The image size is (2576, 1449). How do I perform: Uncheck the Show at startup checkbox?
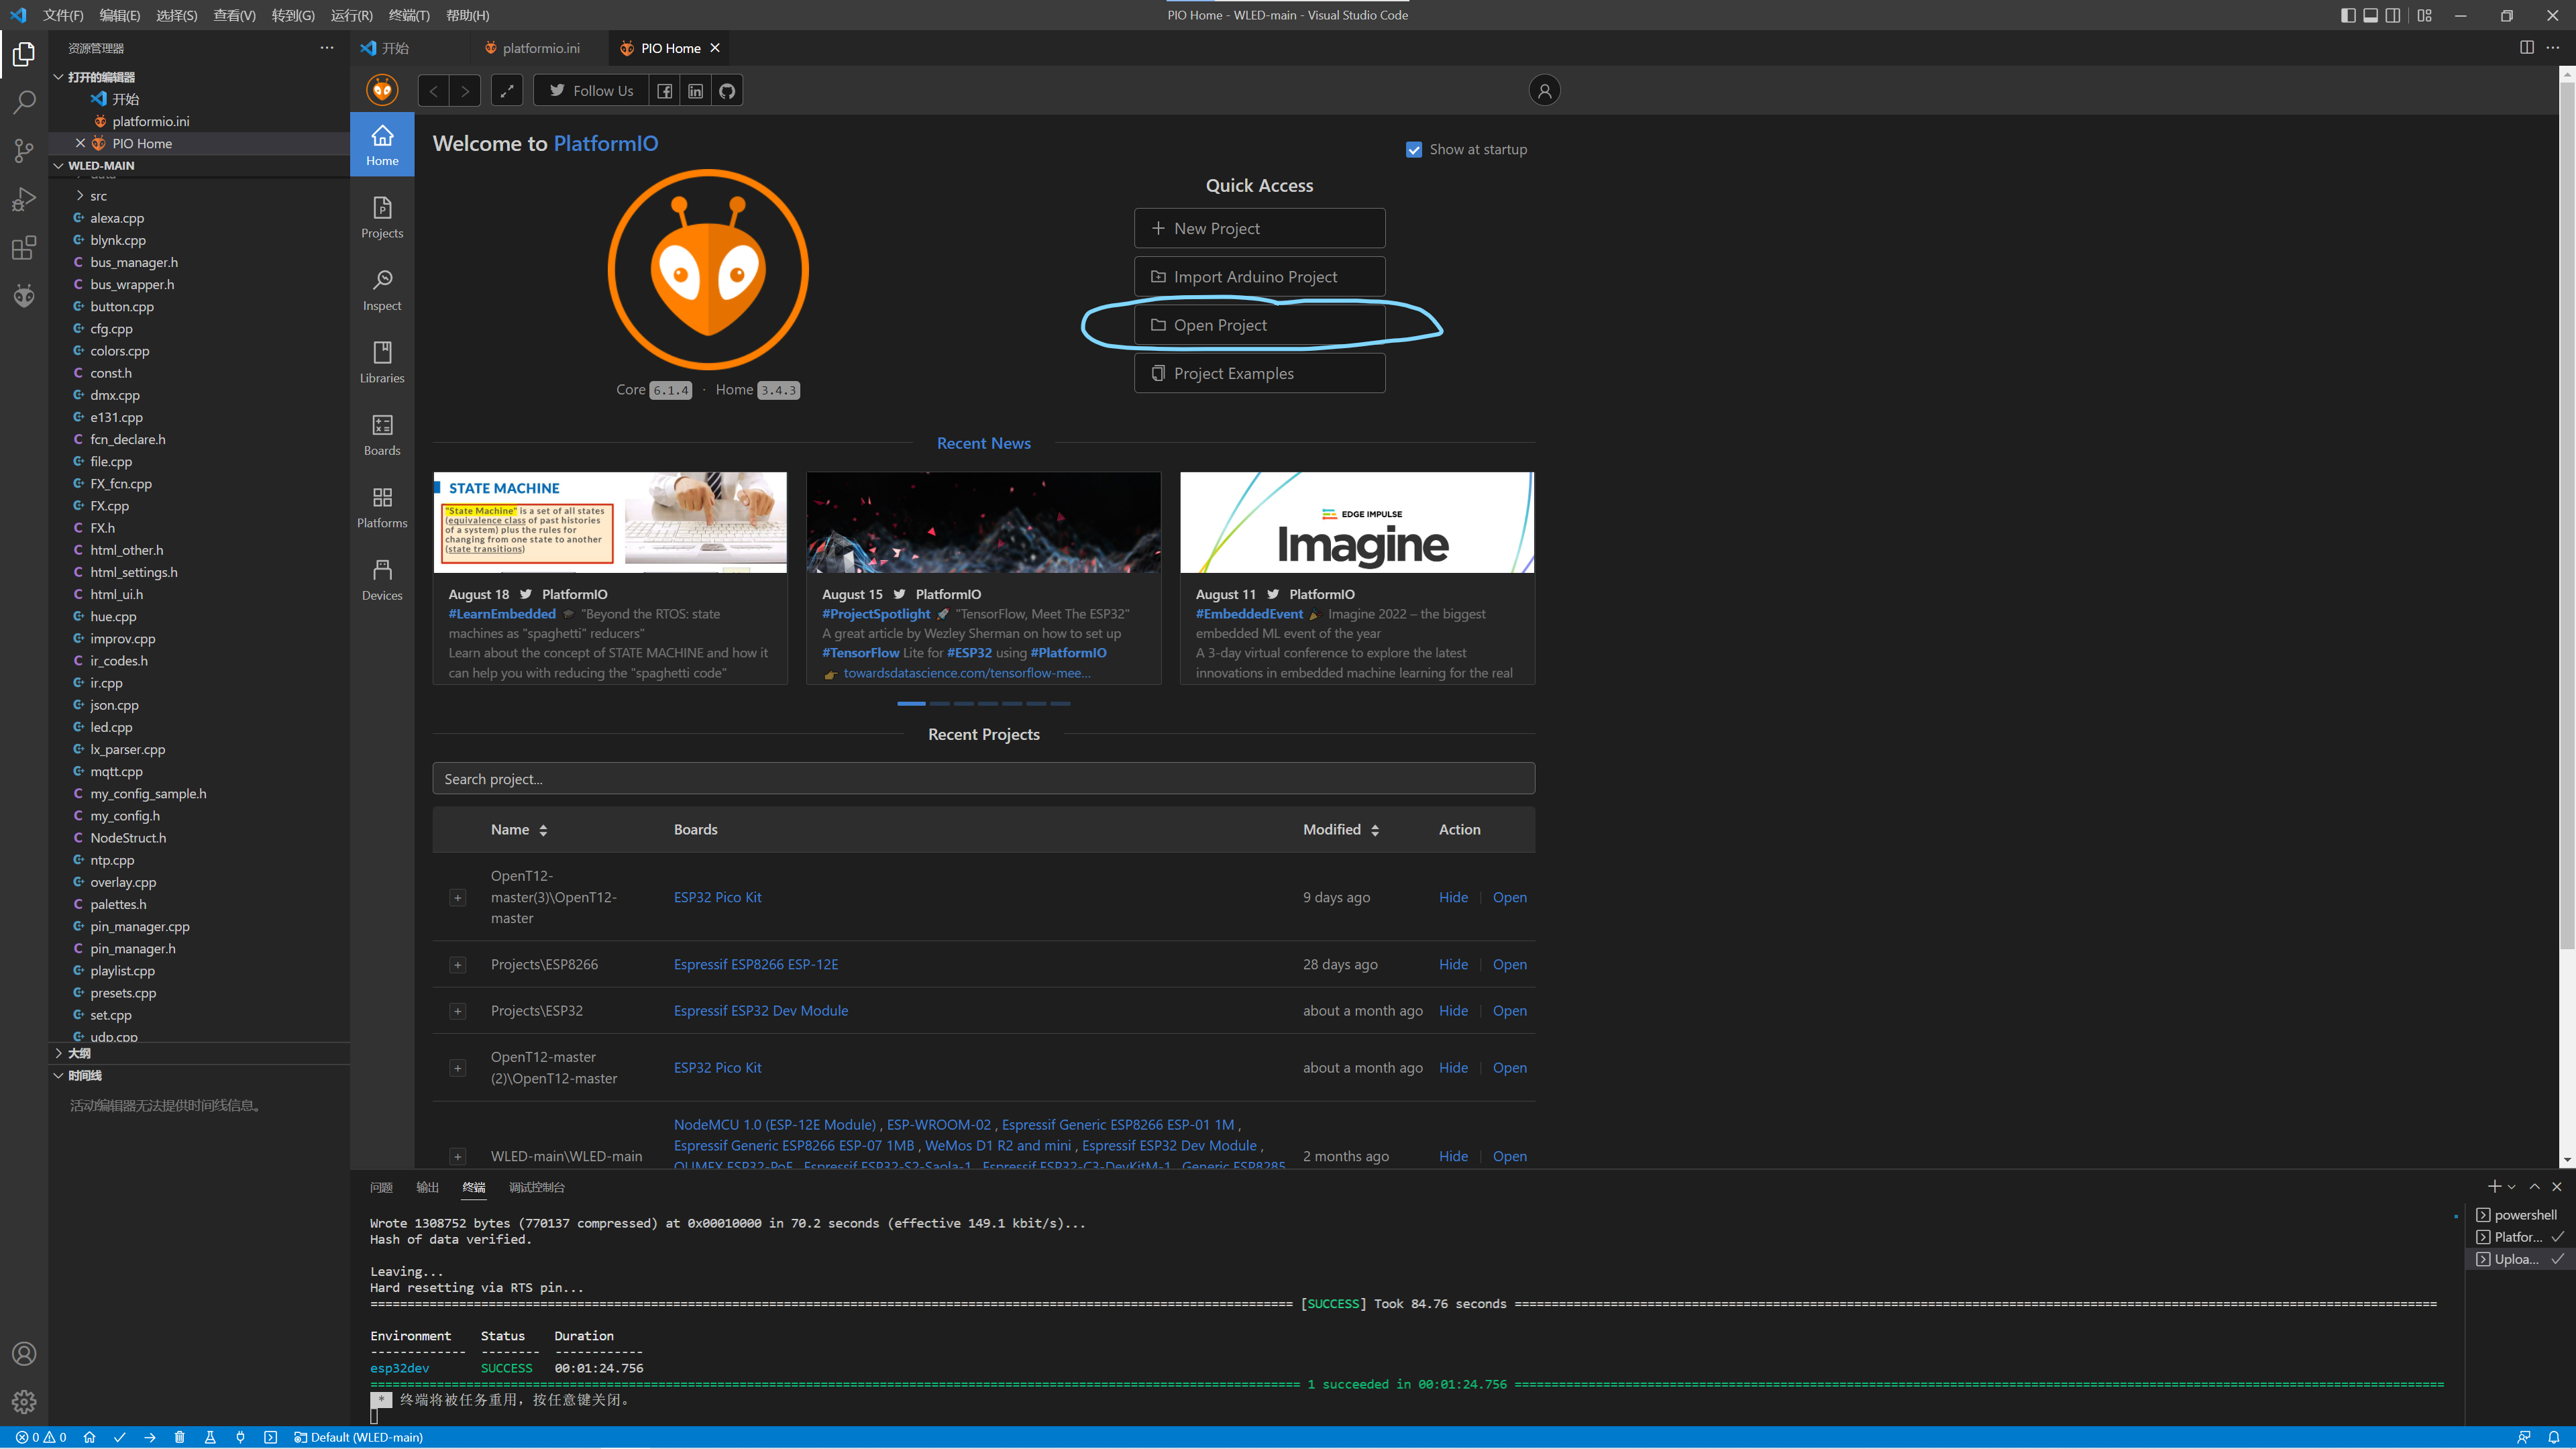[1414, 150]
